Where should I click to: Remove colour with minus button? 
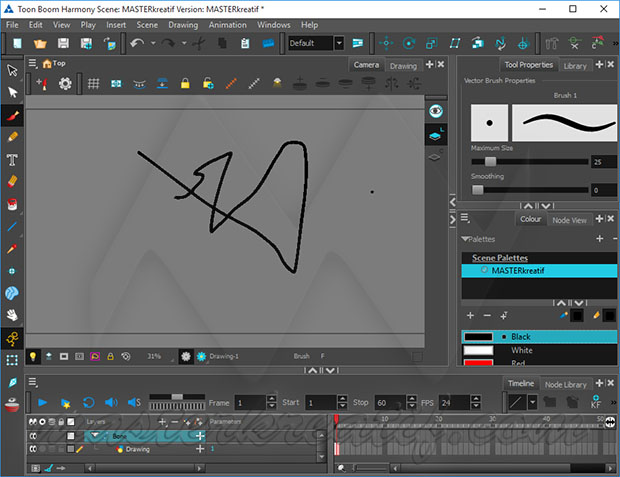(487, 315)
